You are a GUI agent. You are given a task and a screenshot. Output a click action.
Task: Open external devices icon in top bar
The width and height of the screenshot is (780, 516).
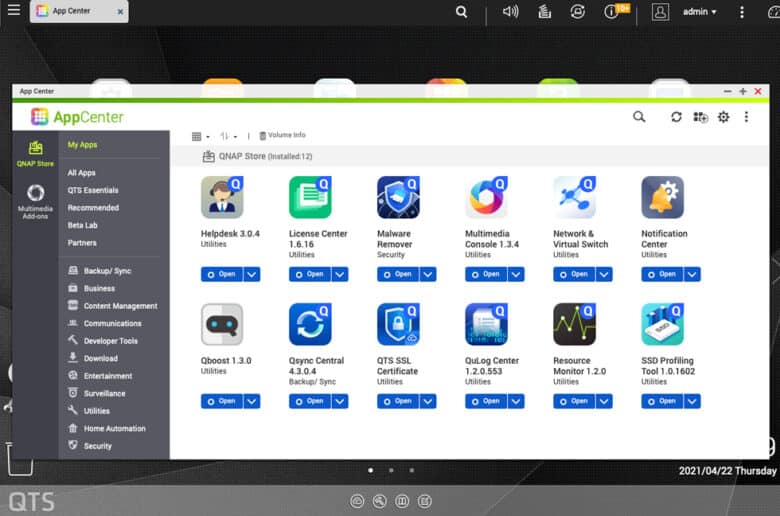[x=577, y=11]
